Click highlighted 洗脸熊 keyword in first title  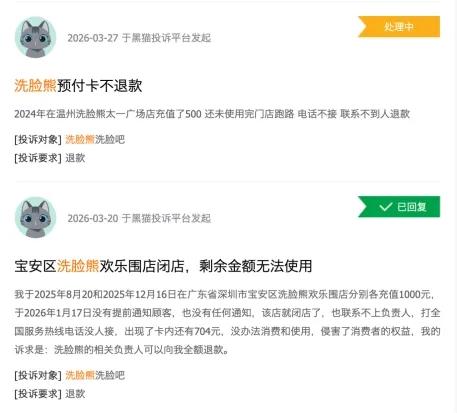coord(36,86)
